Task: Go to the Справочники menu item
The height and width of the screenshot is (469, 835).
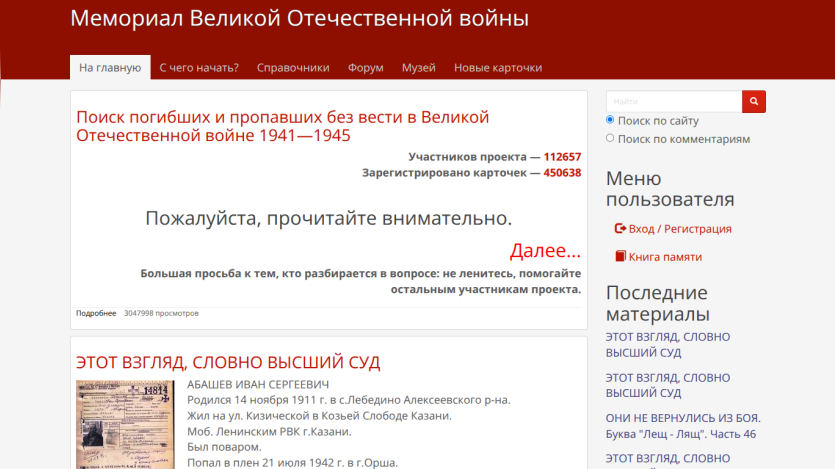Action: coord(293,68)
